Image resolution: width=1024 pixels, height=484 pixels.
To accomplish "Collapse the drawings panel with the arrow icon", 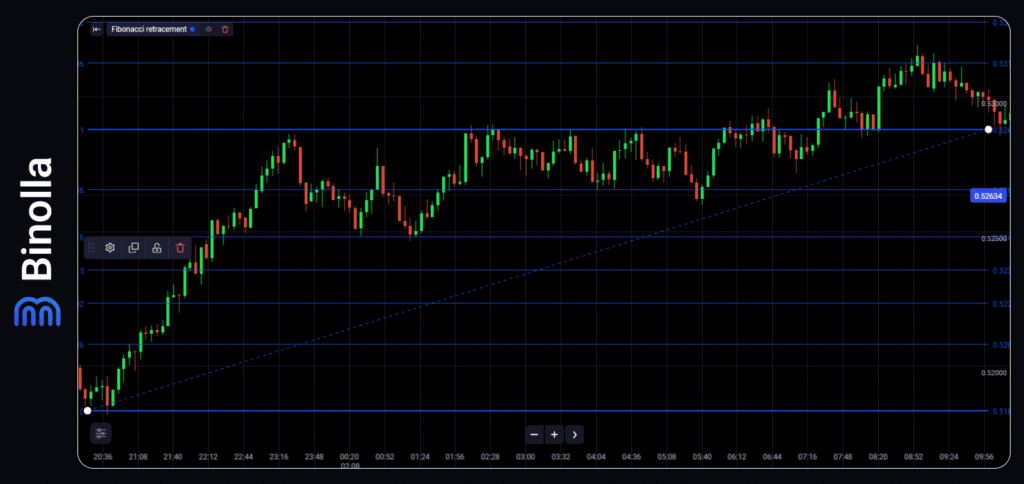I will 96,29.
